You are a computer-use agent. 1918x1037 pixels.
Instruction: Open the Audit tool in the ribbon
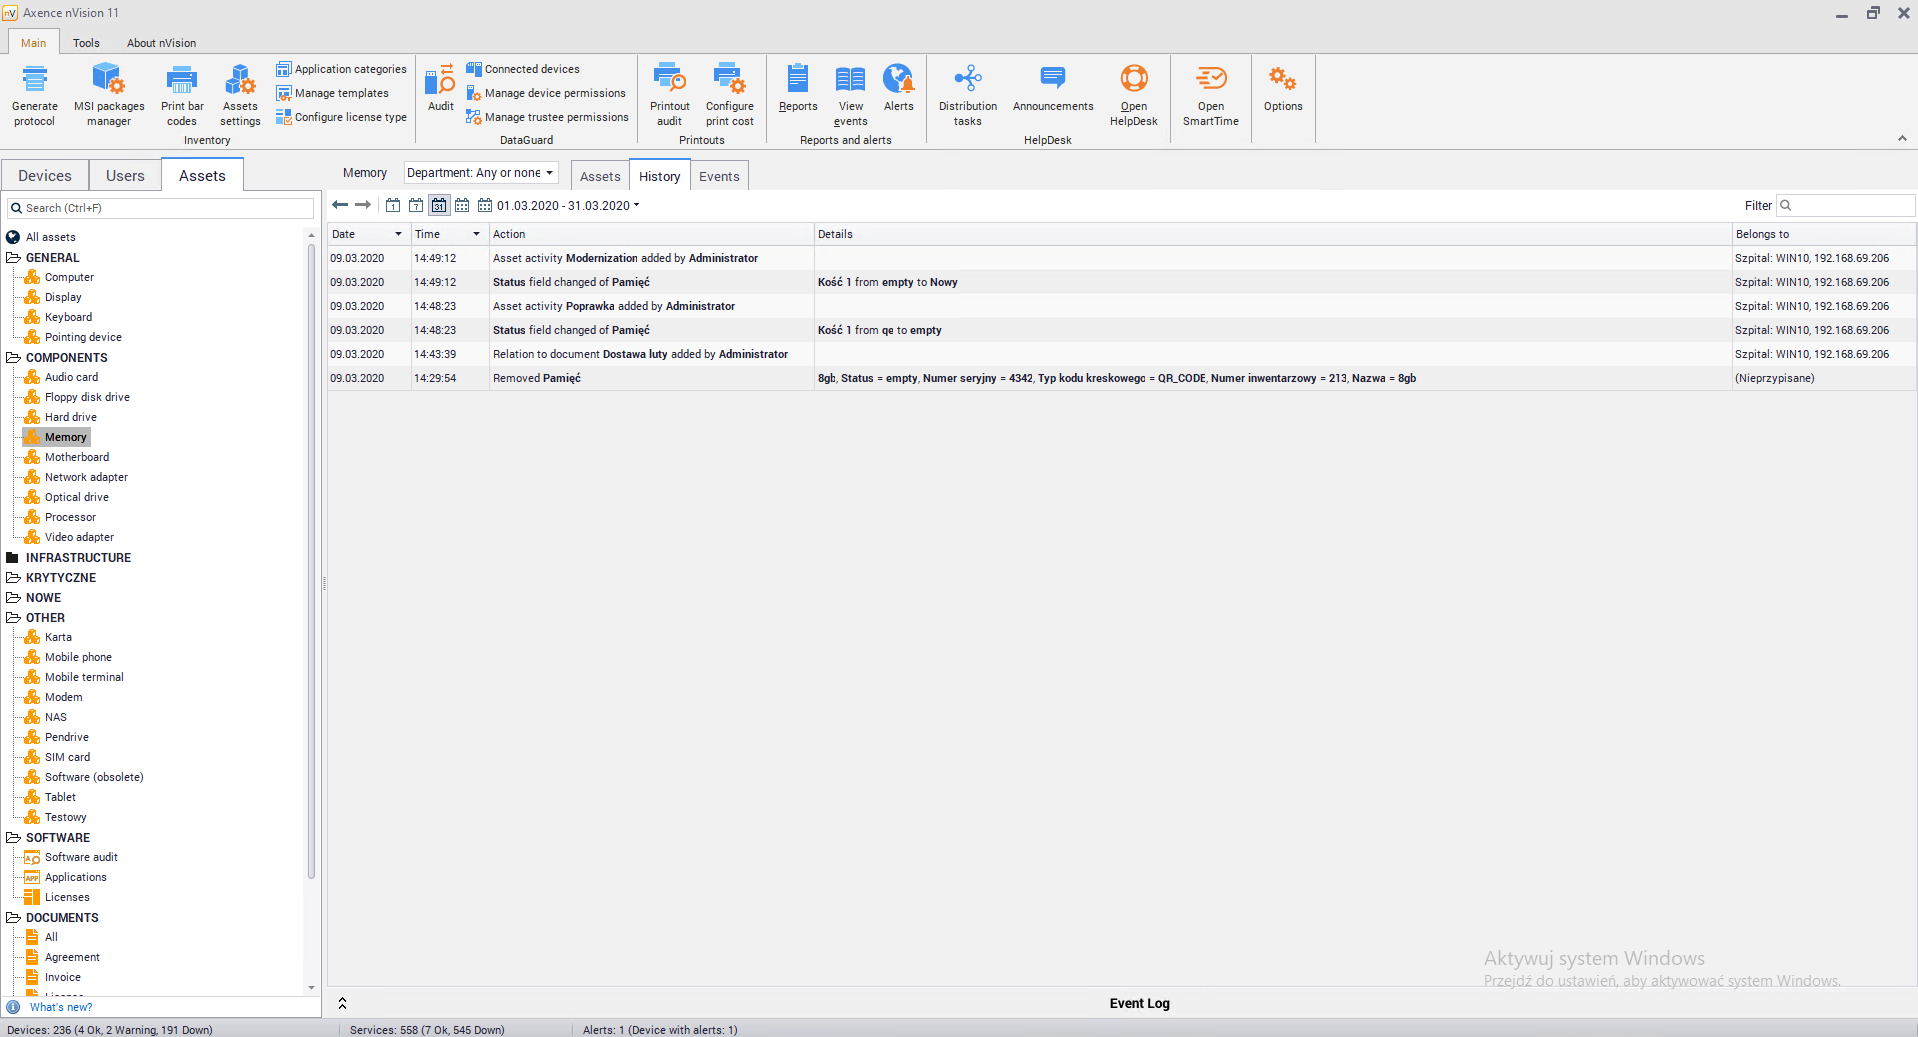click(440, 88)
